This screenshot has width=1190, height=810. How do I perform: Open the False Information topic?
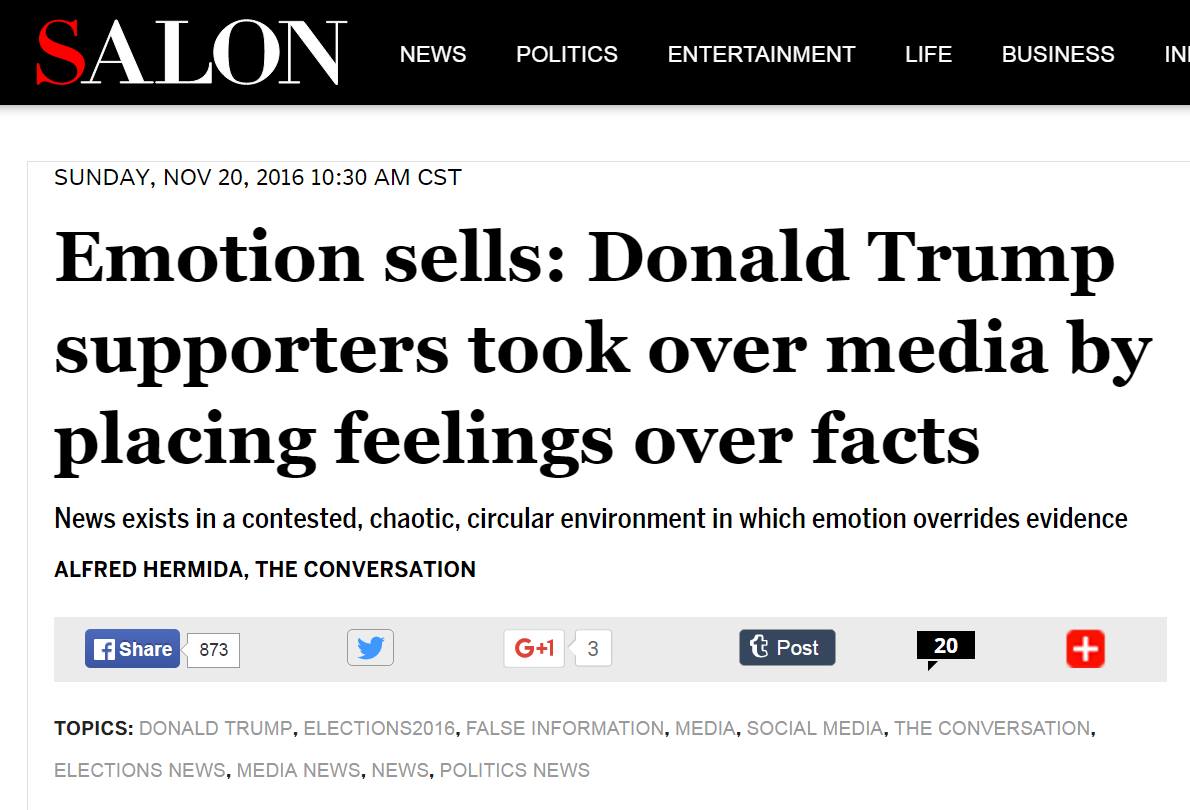pyautogui.click(x=565, y=729)
